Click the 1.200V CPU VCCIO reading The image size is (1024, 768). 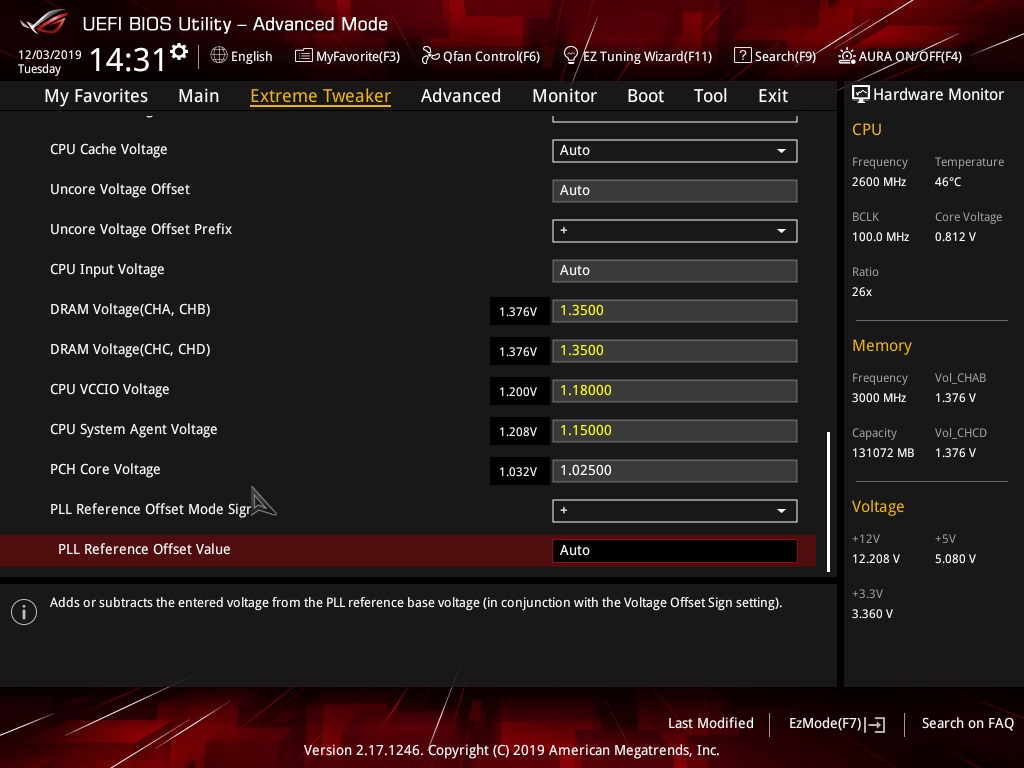[518, 392]
